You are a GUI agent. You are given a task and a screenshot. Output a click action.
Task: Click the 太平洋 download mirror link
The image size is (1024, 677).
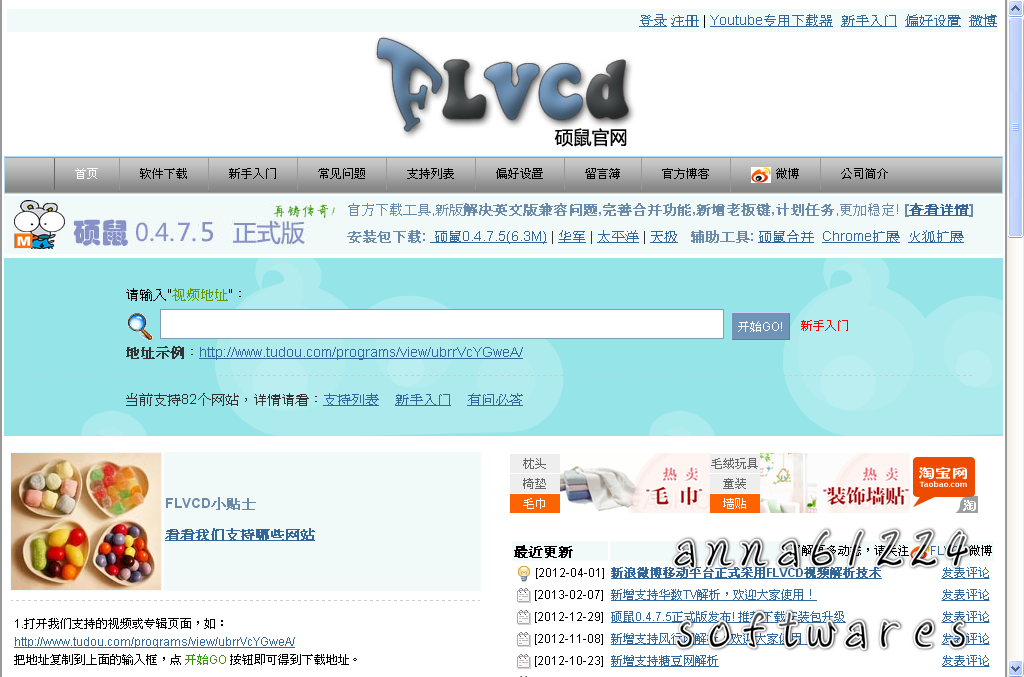(618, 236)
